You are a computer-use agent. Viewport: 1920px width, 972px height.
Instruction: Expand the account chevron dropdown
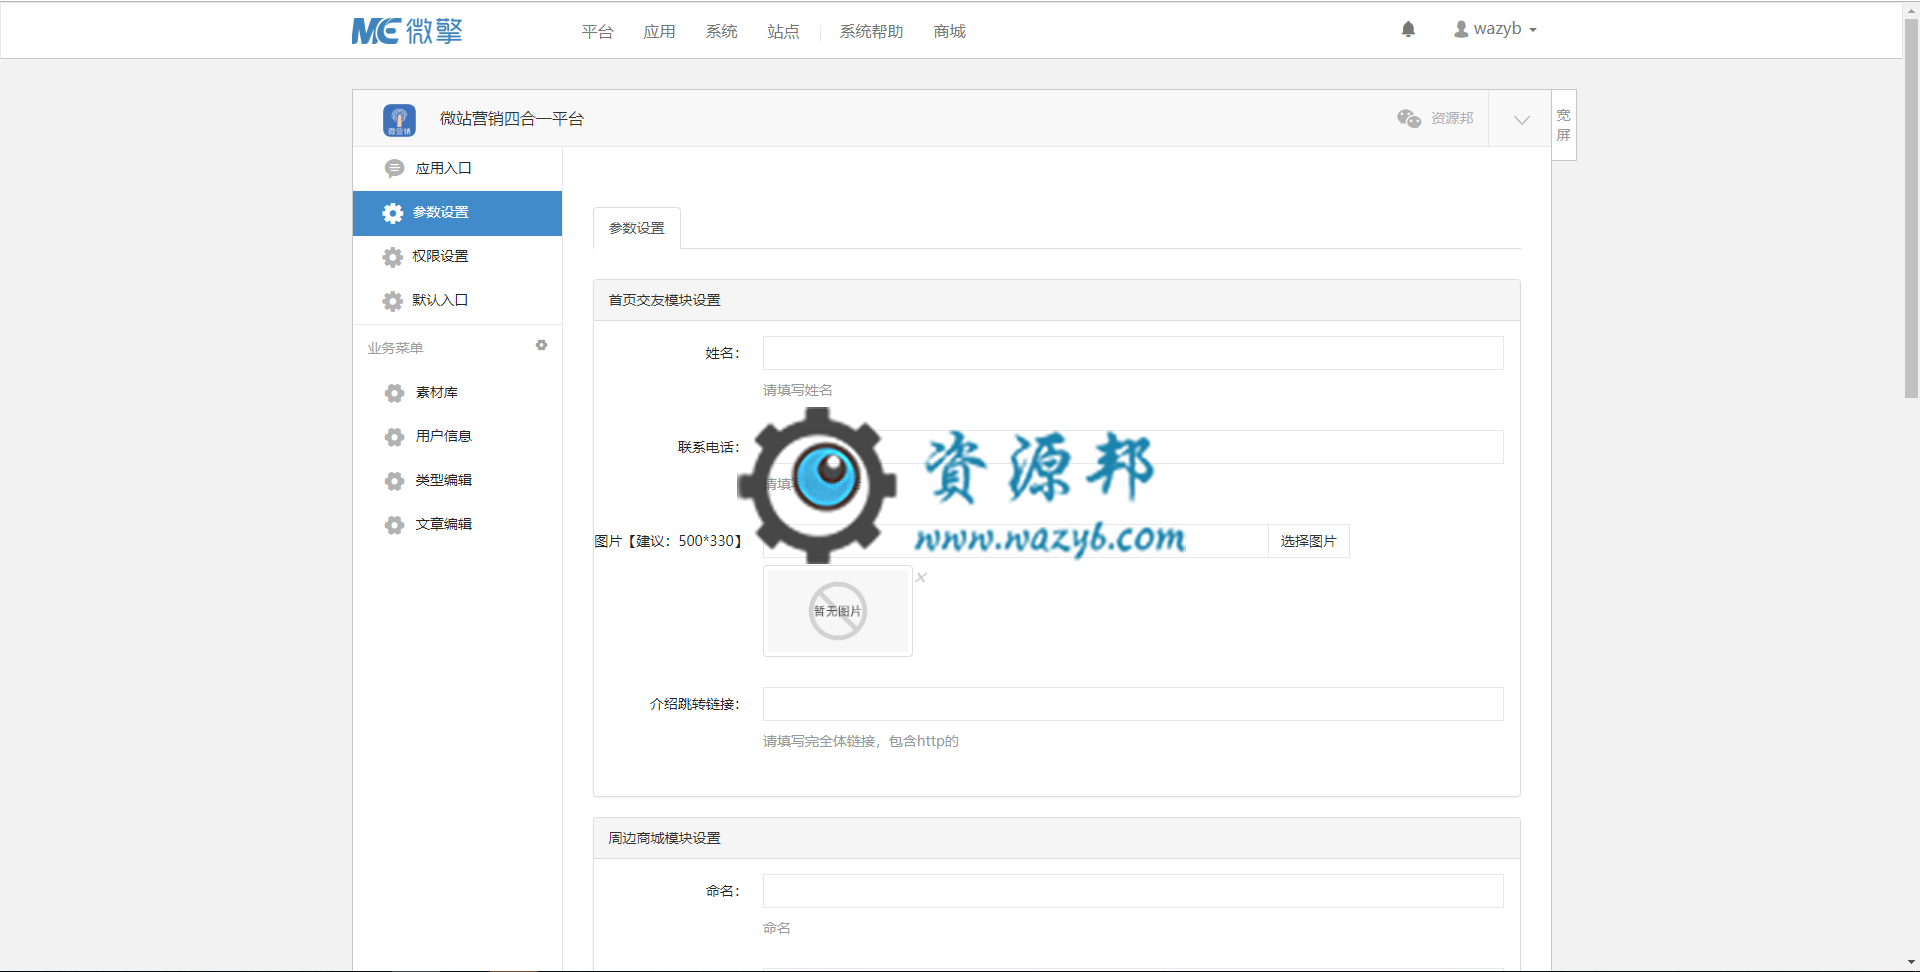point(1521,119)
